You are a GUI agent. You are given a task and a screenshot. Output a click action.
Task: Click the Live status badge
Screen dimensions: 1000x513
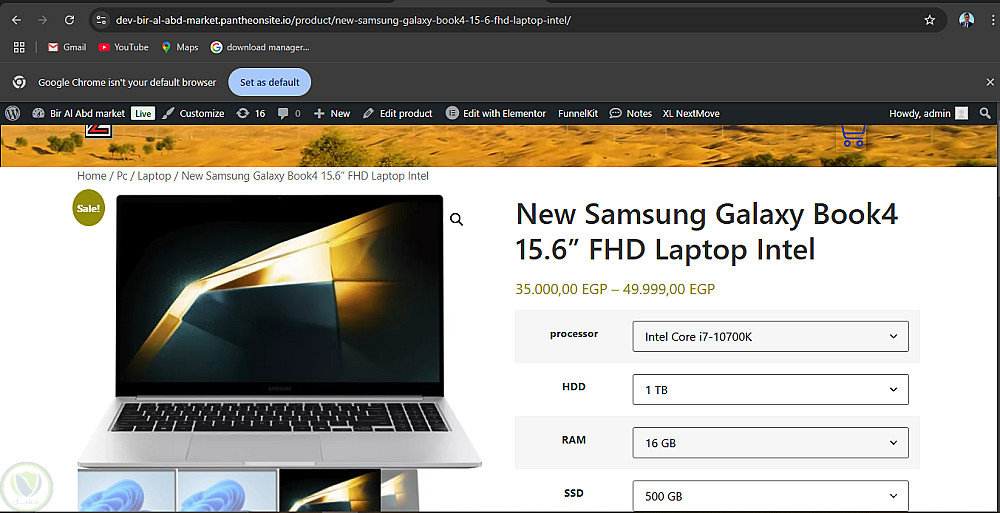[x=143, y=114]
